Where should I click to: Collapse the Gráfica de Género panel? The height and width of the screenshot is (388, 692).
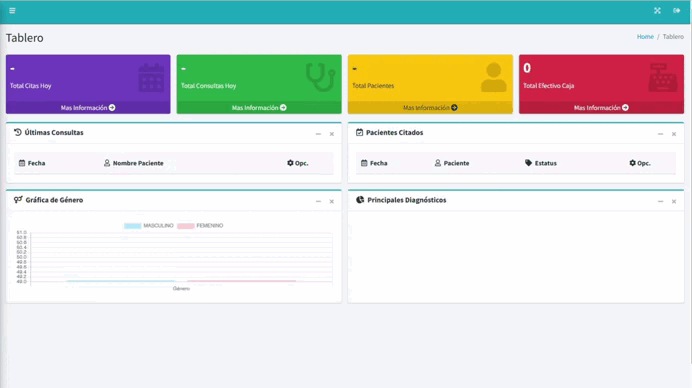318,201
